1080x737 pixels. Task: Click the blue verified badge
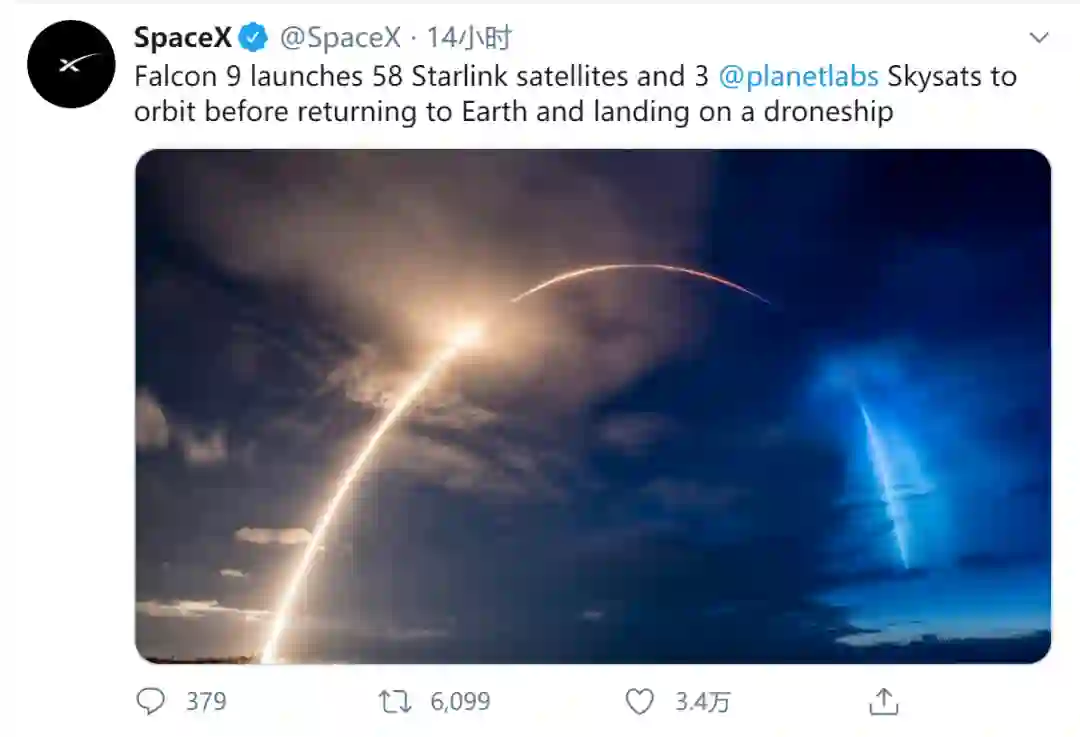pos(254,38)
